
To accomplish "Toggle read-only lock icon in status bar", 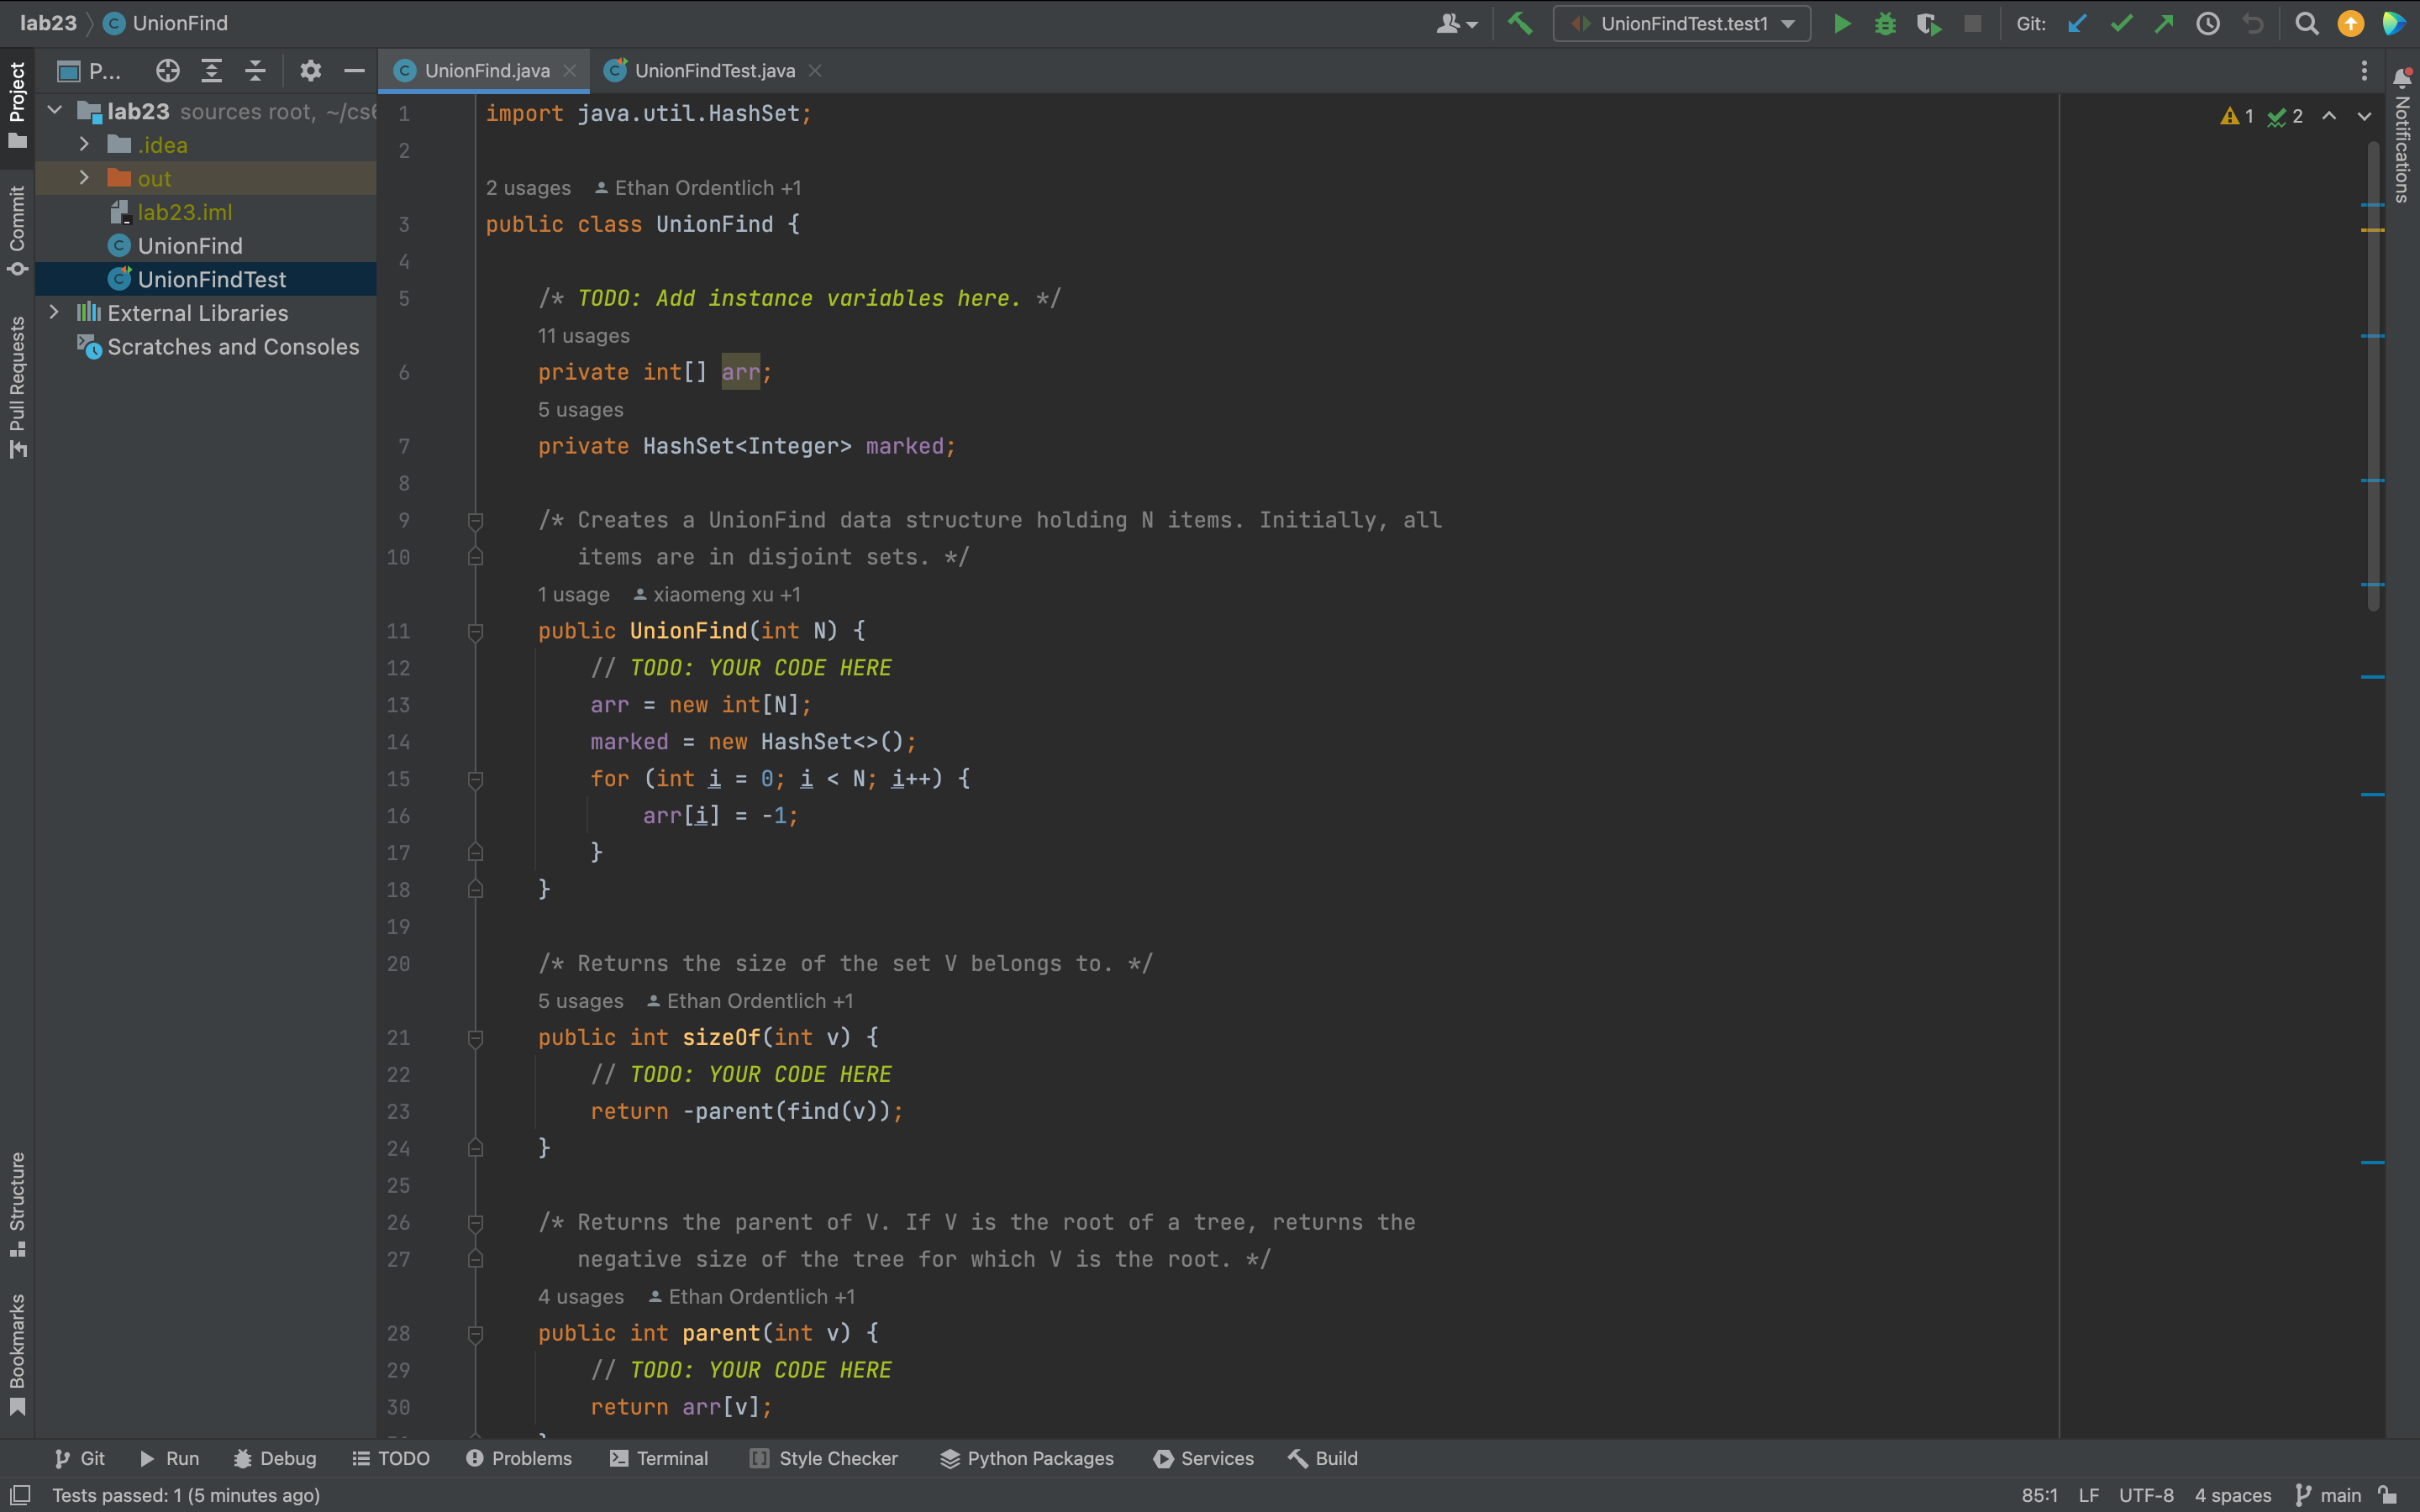I will tap(2388, 1495).
